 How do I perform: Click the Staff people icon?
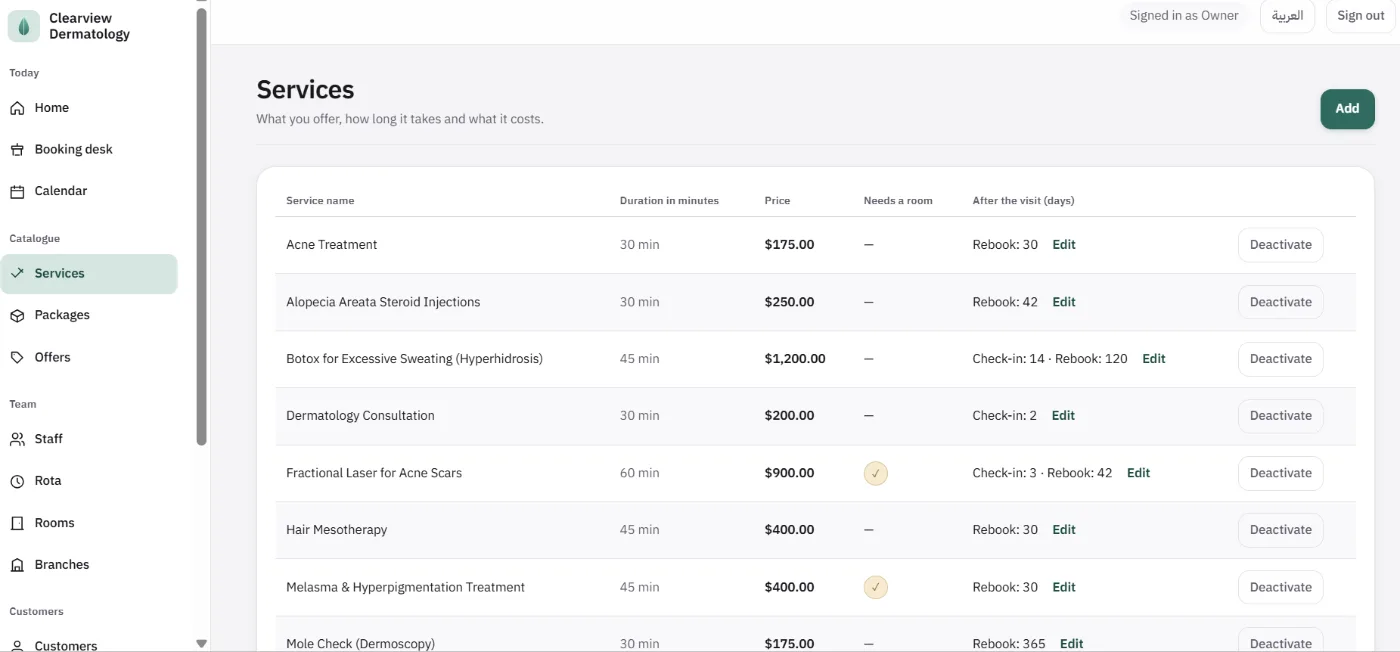(x=17, y=439)
